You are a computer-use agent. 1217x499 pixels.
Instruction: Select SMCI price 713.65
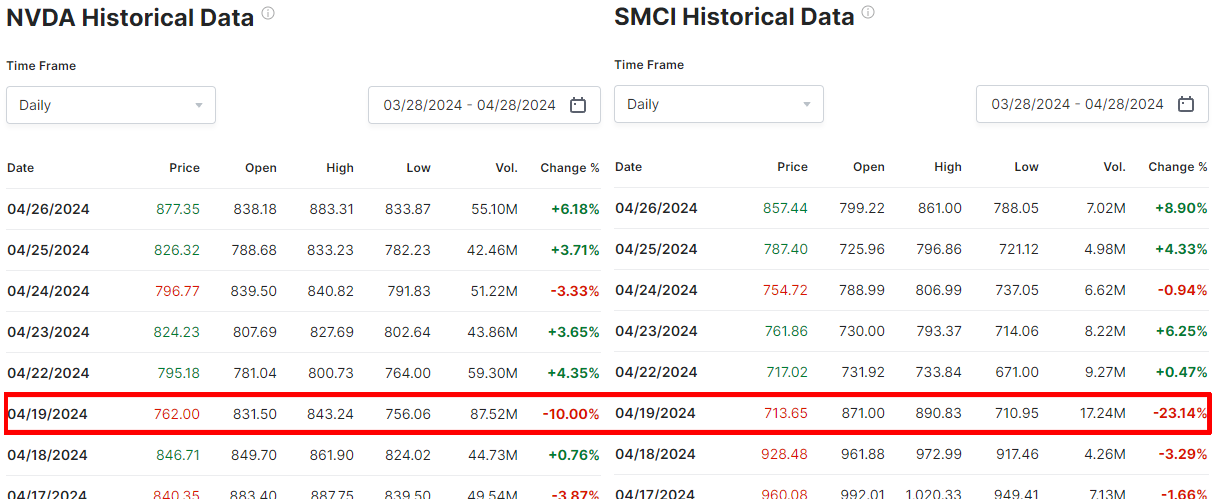pyautogui.click(x=786, y=413)
